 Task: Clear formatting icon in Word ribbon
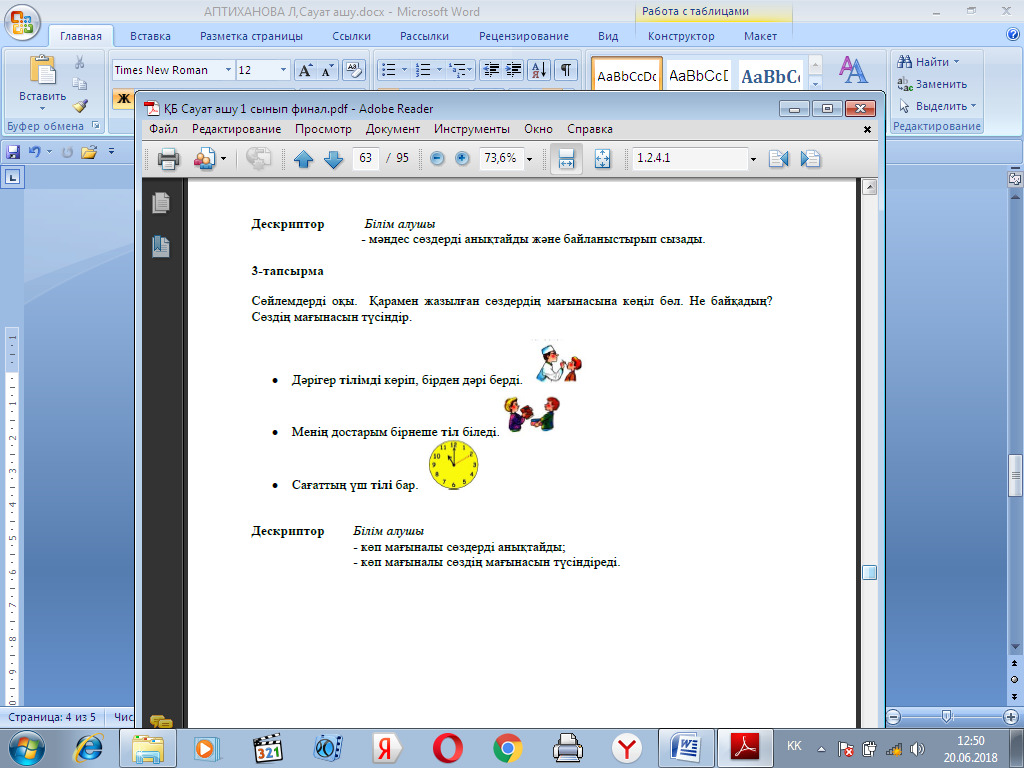click(x=353, y=70)
